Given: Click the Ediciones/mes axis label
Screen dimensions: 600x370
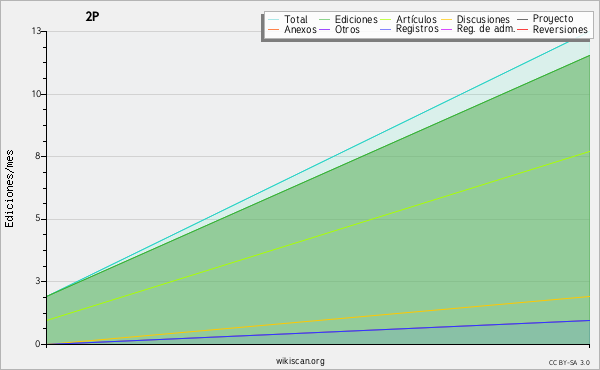Looking at the screenshot, I should point(9,189).
